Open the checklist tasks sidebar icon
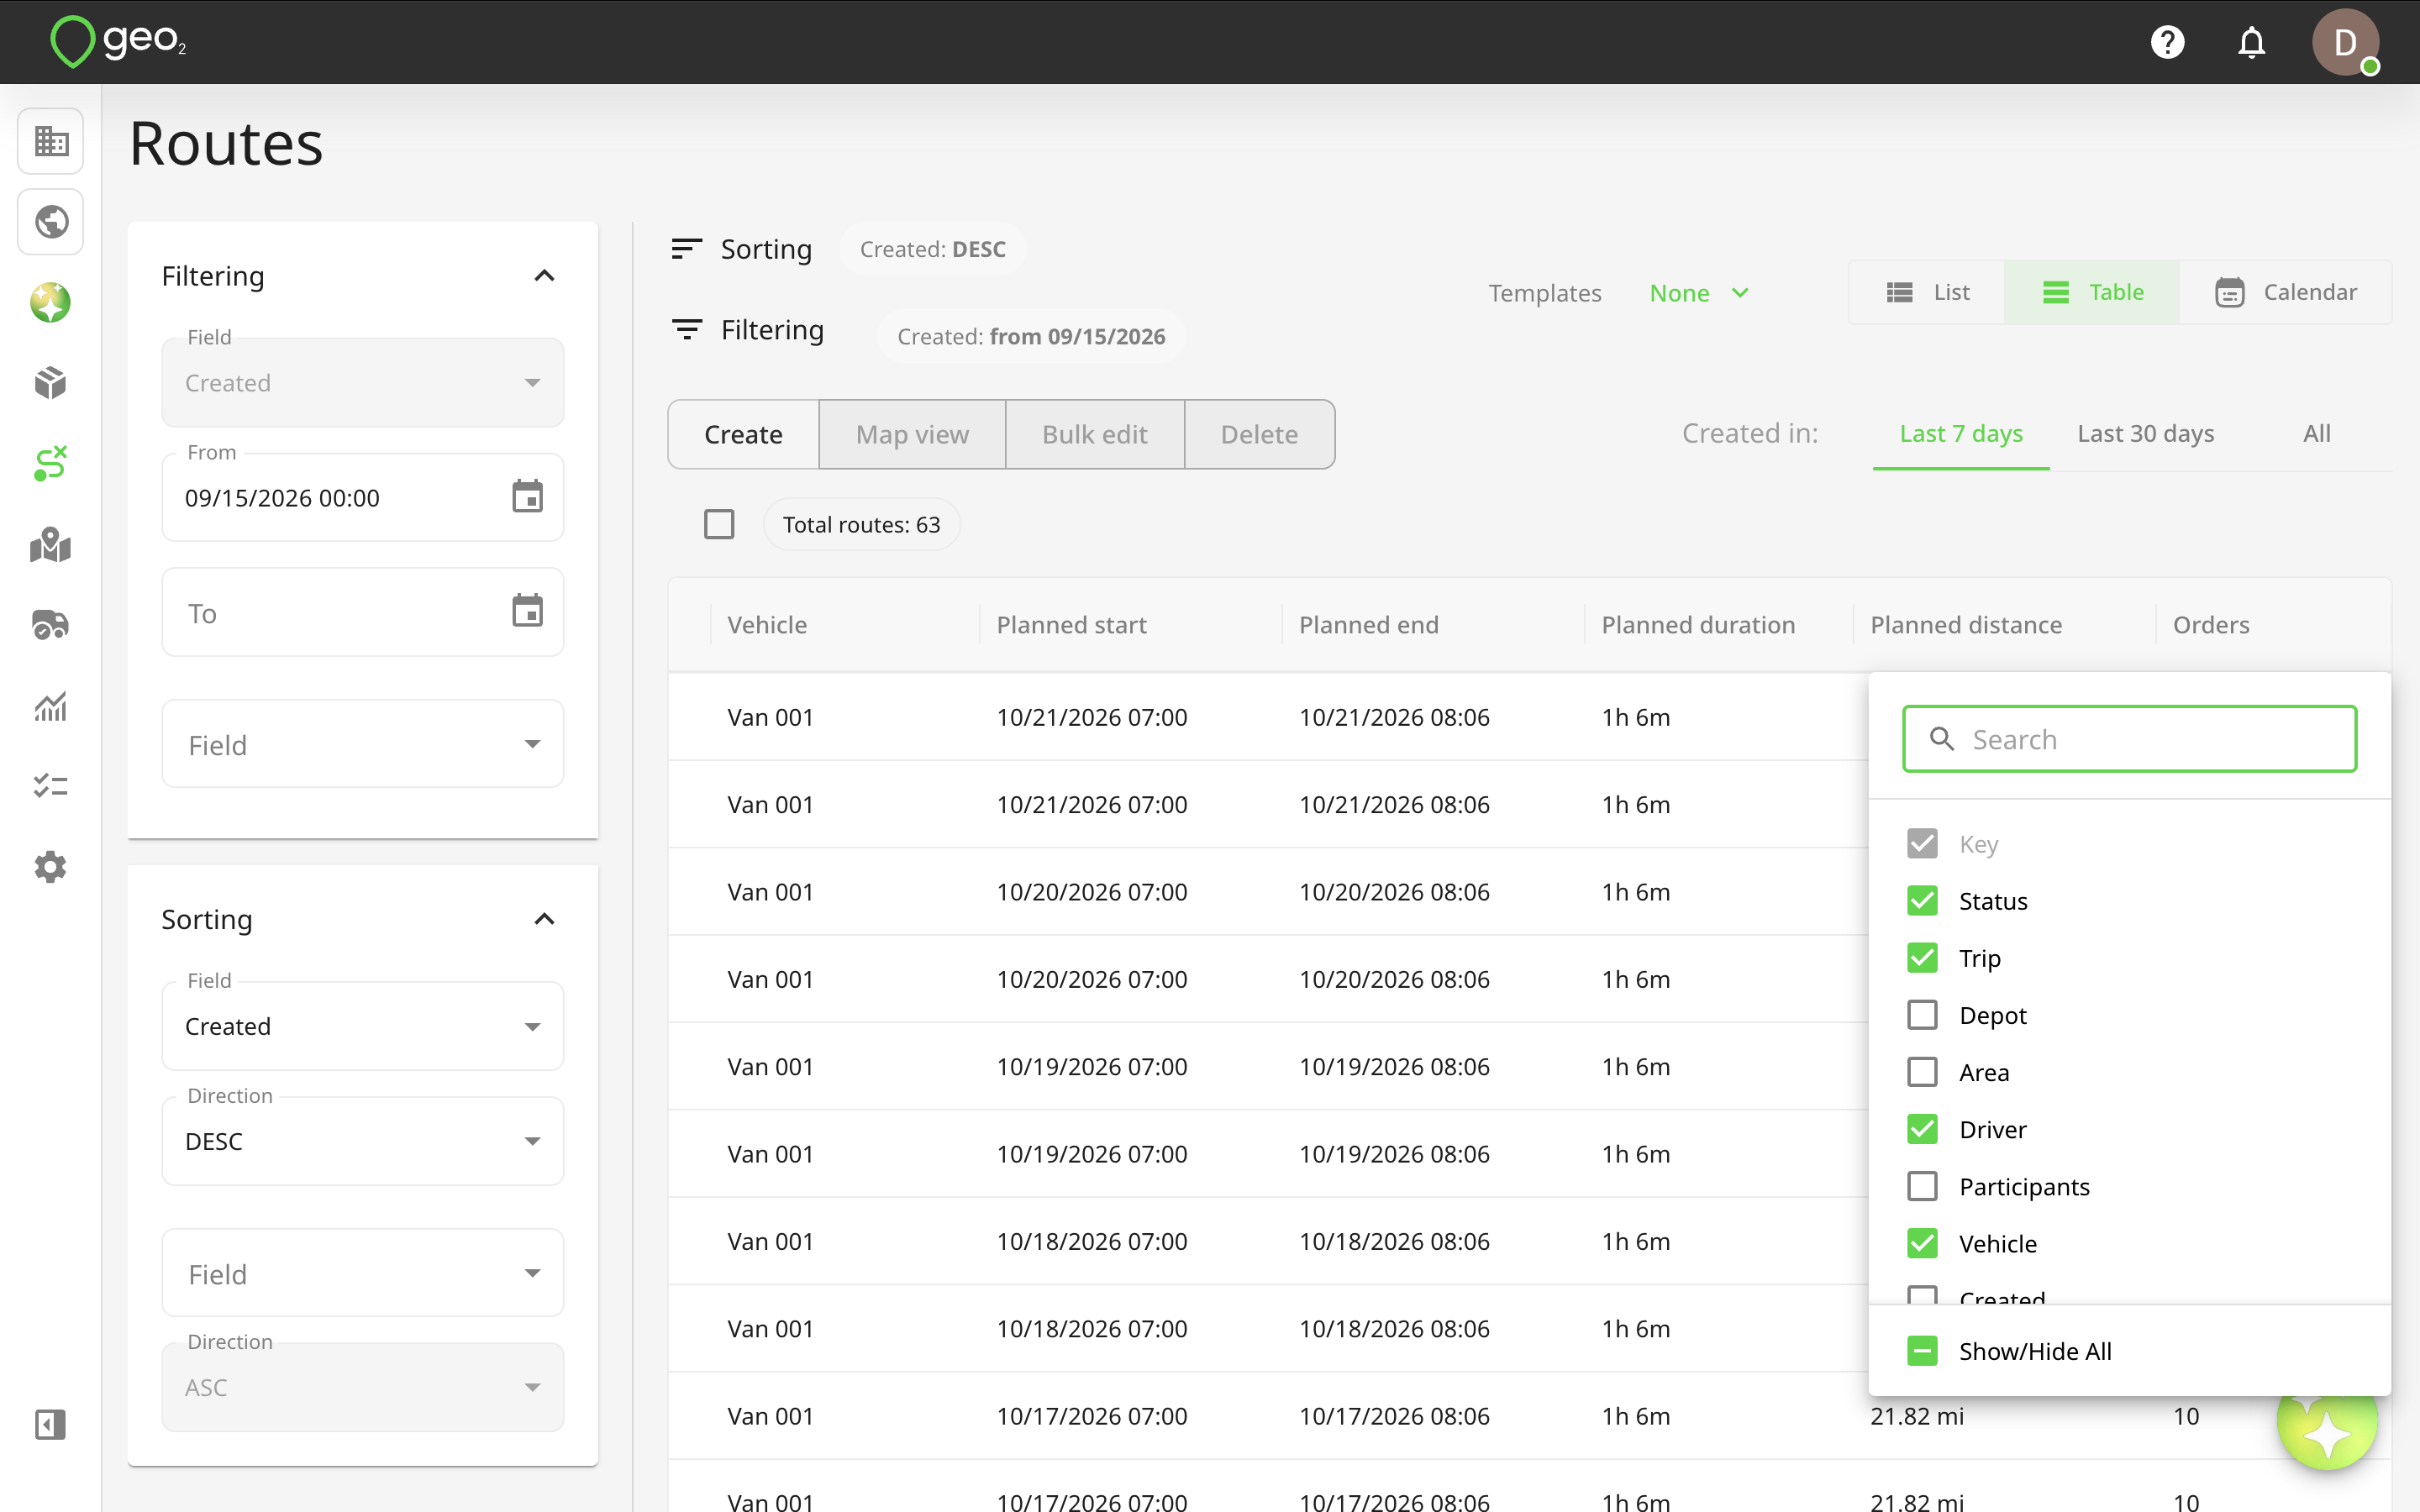2420x1512 pixels. click(x=51, y=786)
